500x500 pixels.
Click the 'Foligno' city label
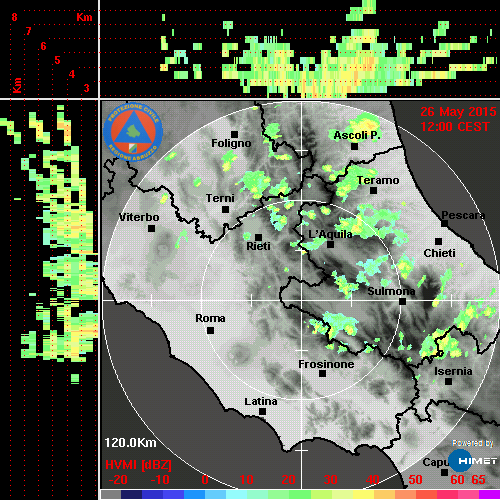(231, 143)
